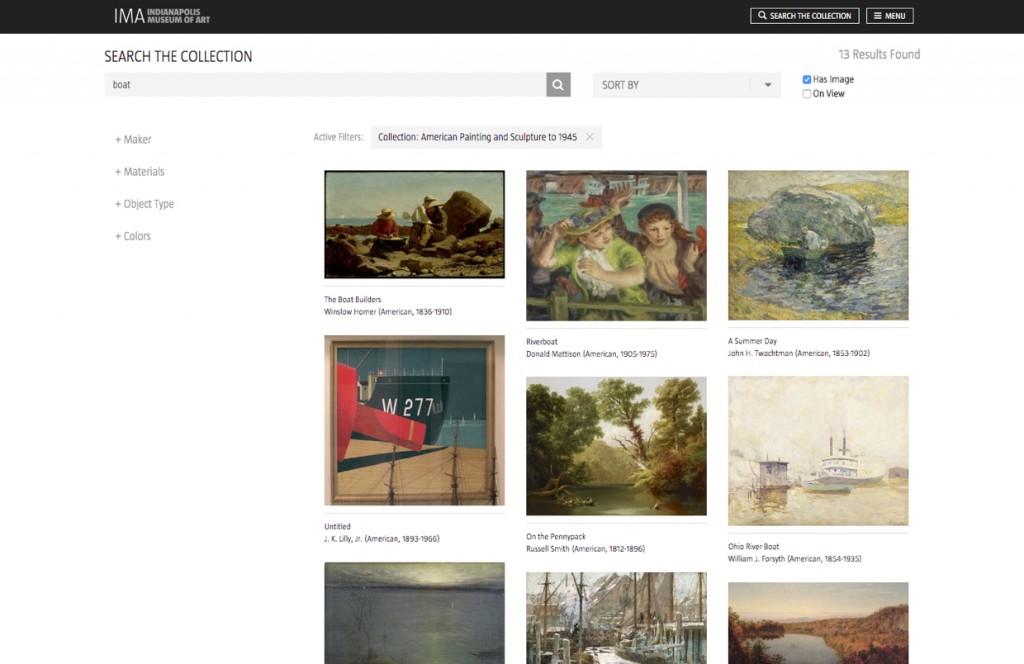Open The Boat Builders painting thumbnail
The width and height of the screenshot is (1024, 664).
(414, 225)
